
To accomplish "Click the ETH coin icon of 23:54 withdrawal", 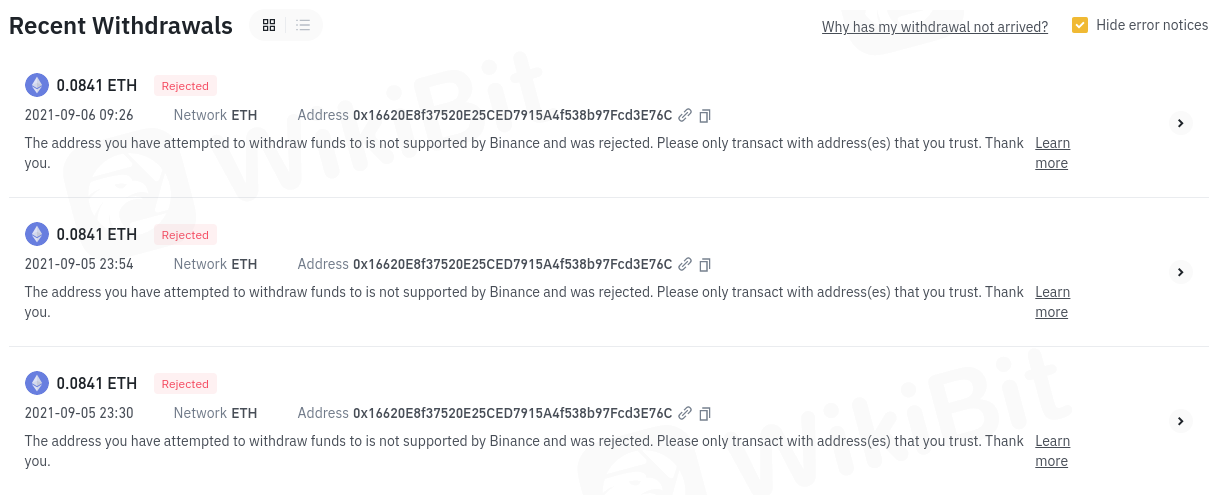I will coord(37,234).
